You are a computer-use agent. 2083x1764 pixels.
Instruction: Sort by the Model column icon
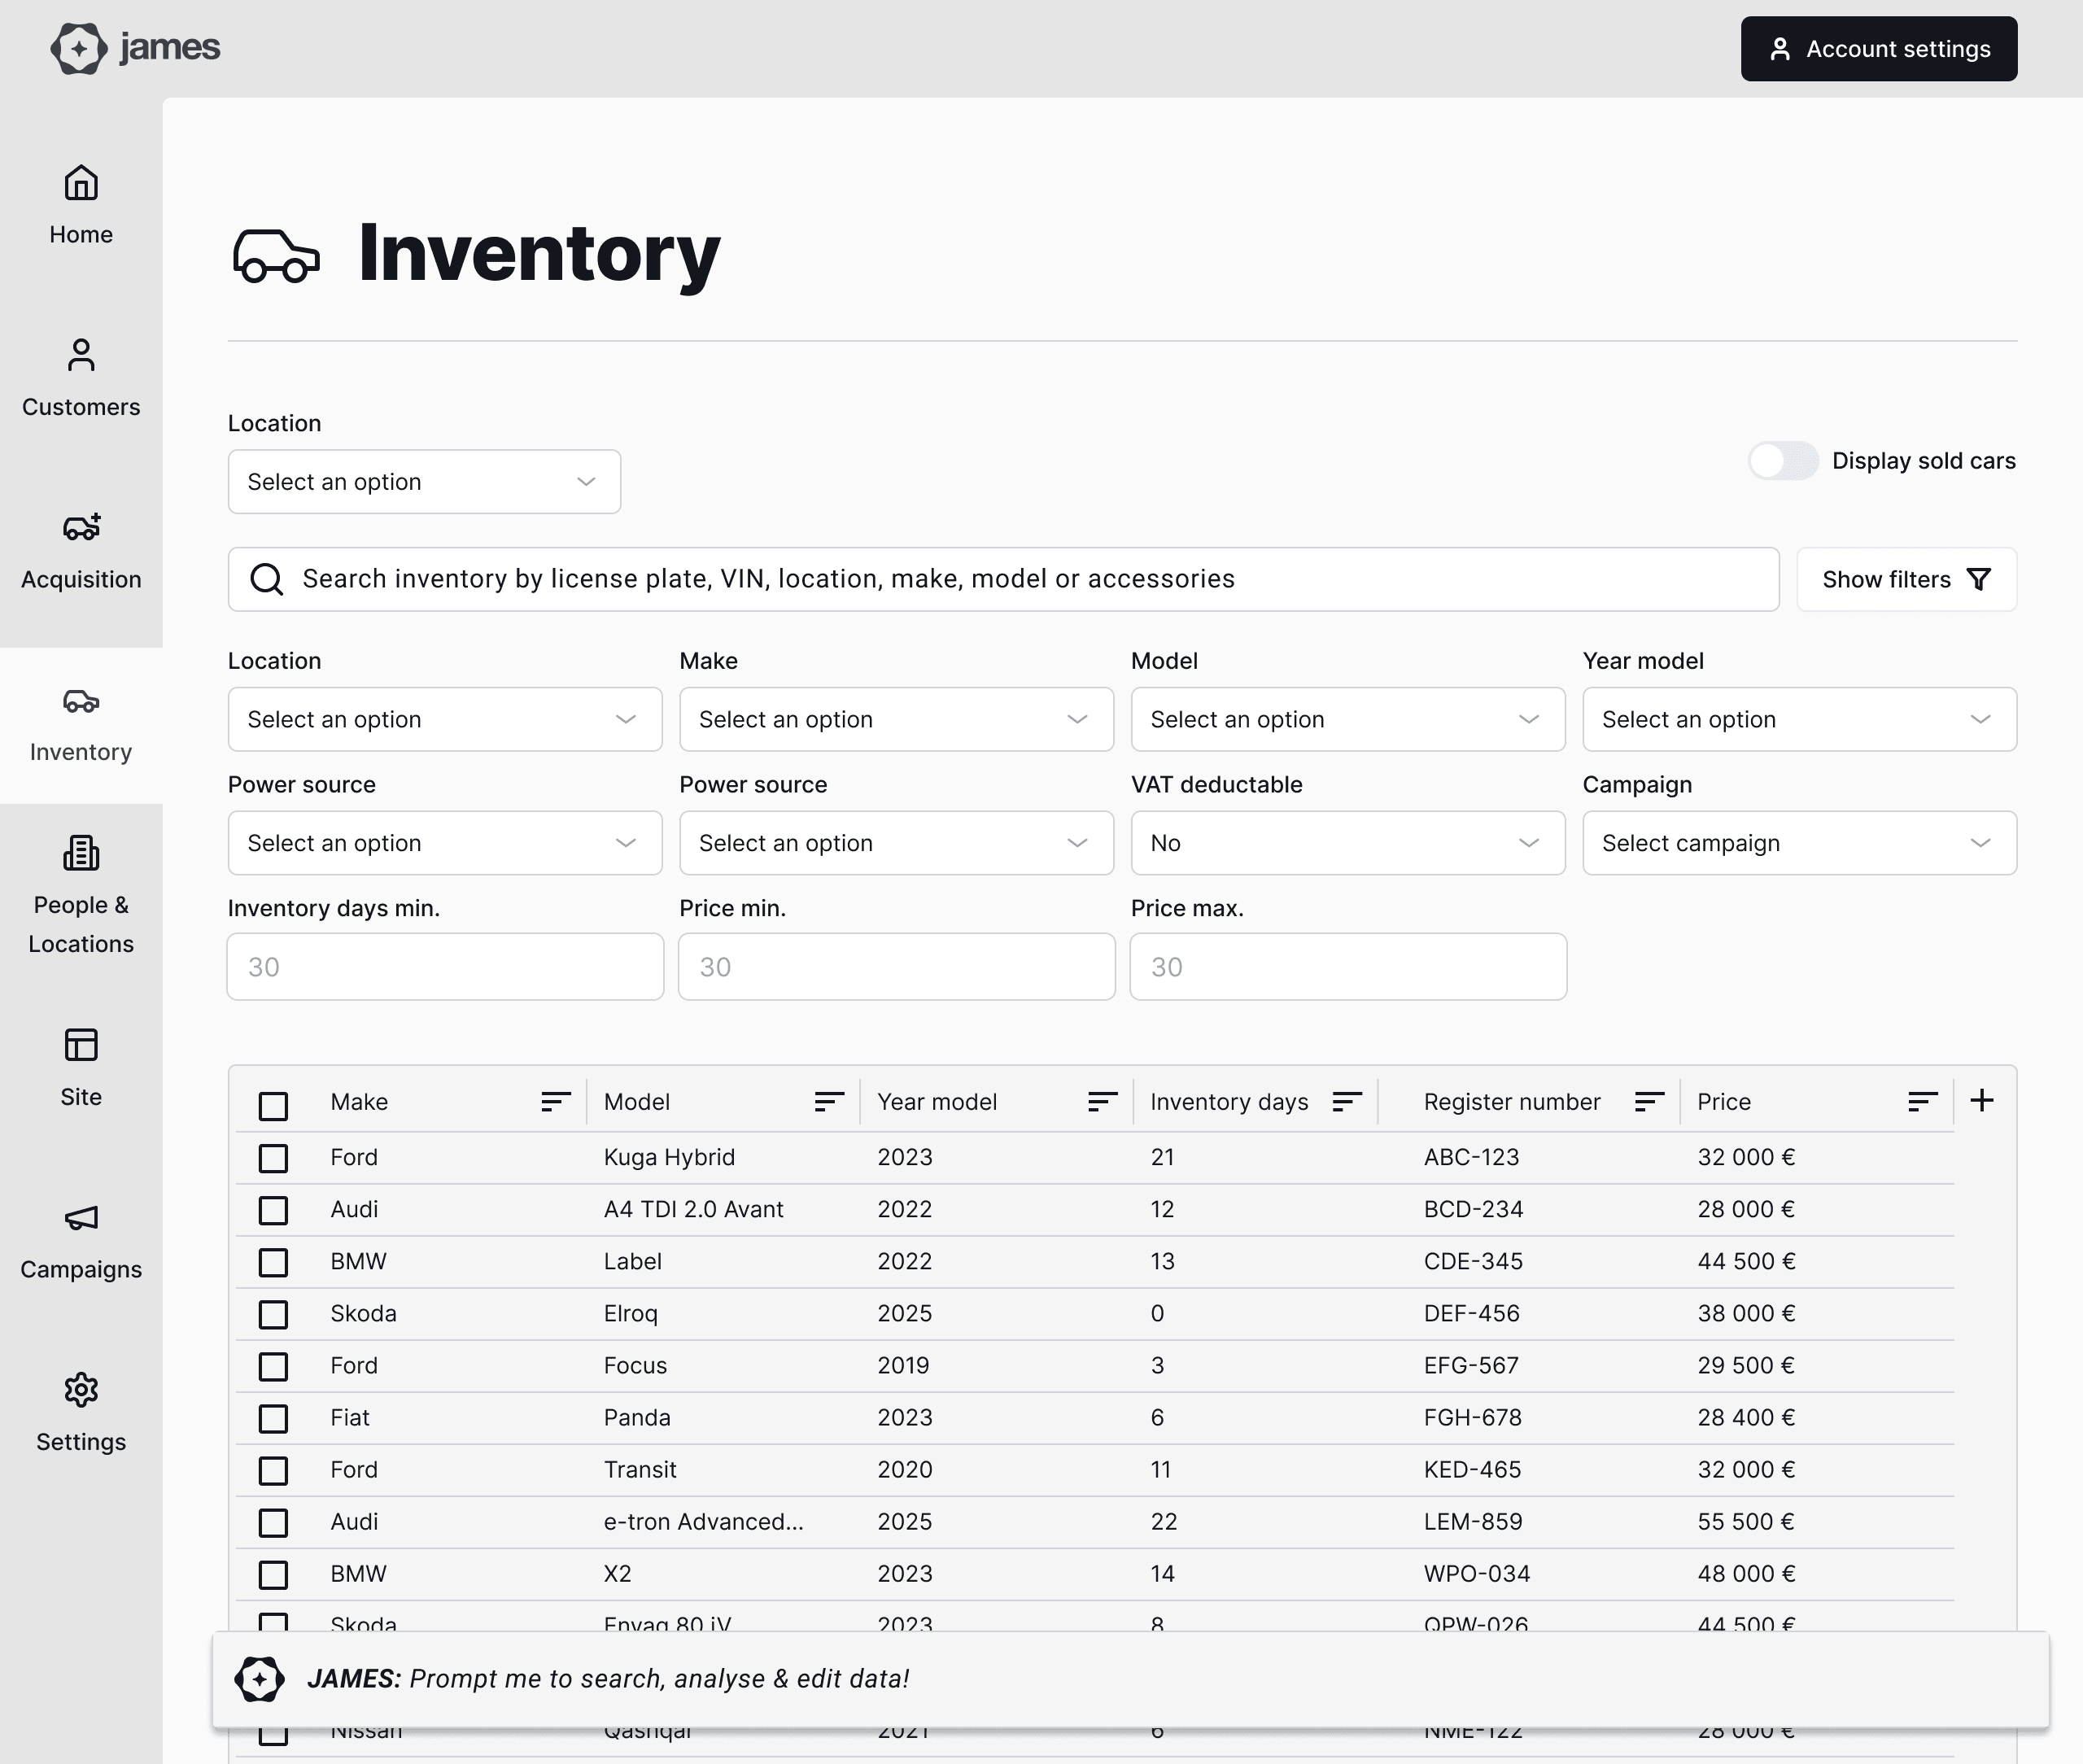pyautogui.click(x=829, y=1102)
